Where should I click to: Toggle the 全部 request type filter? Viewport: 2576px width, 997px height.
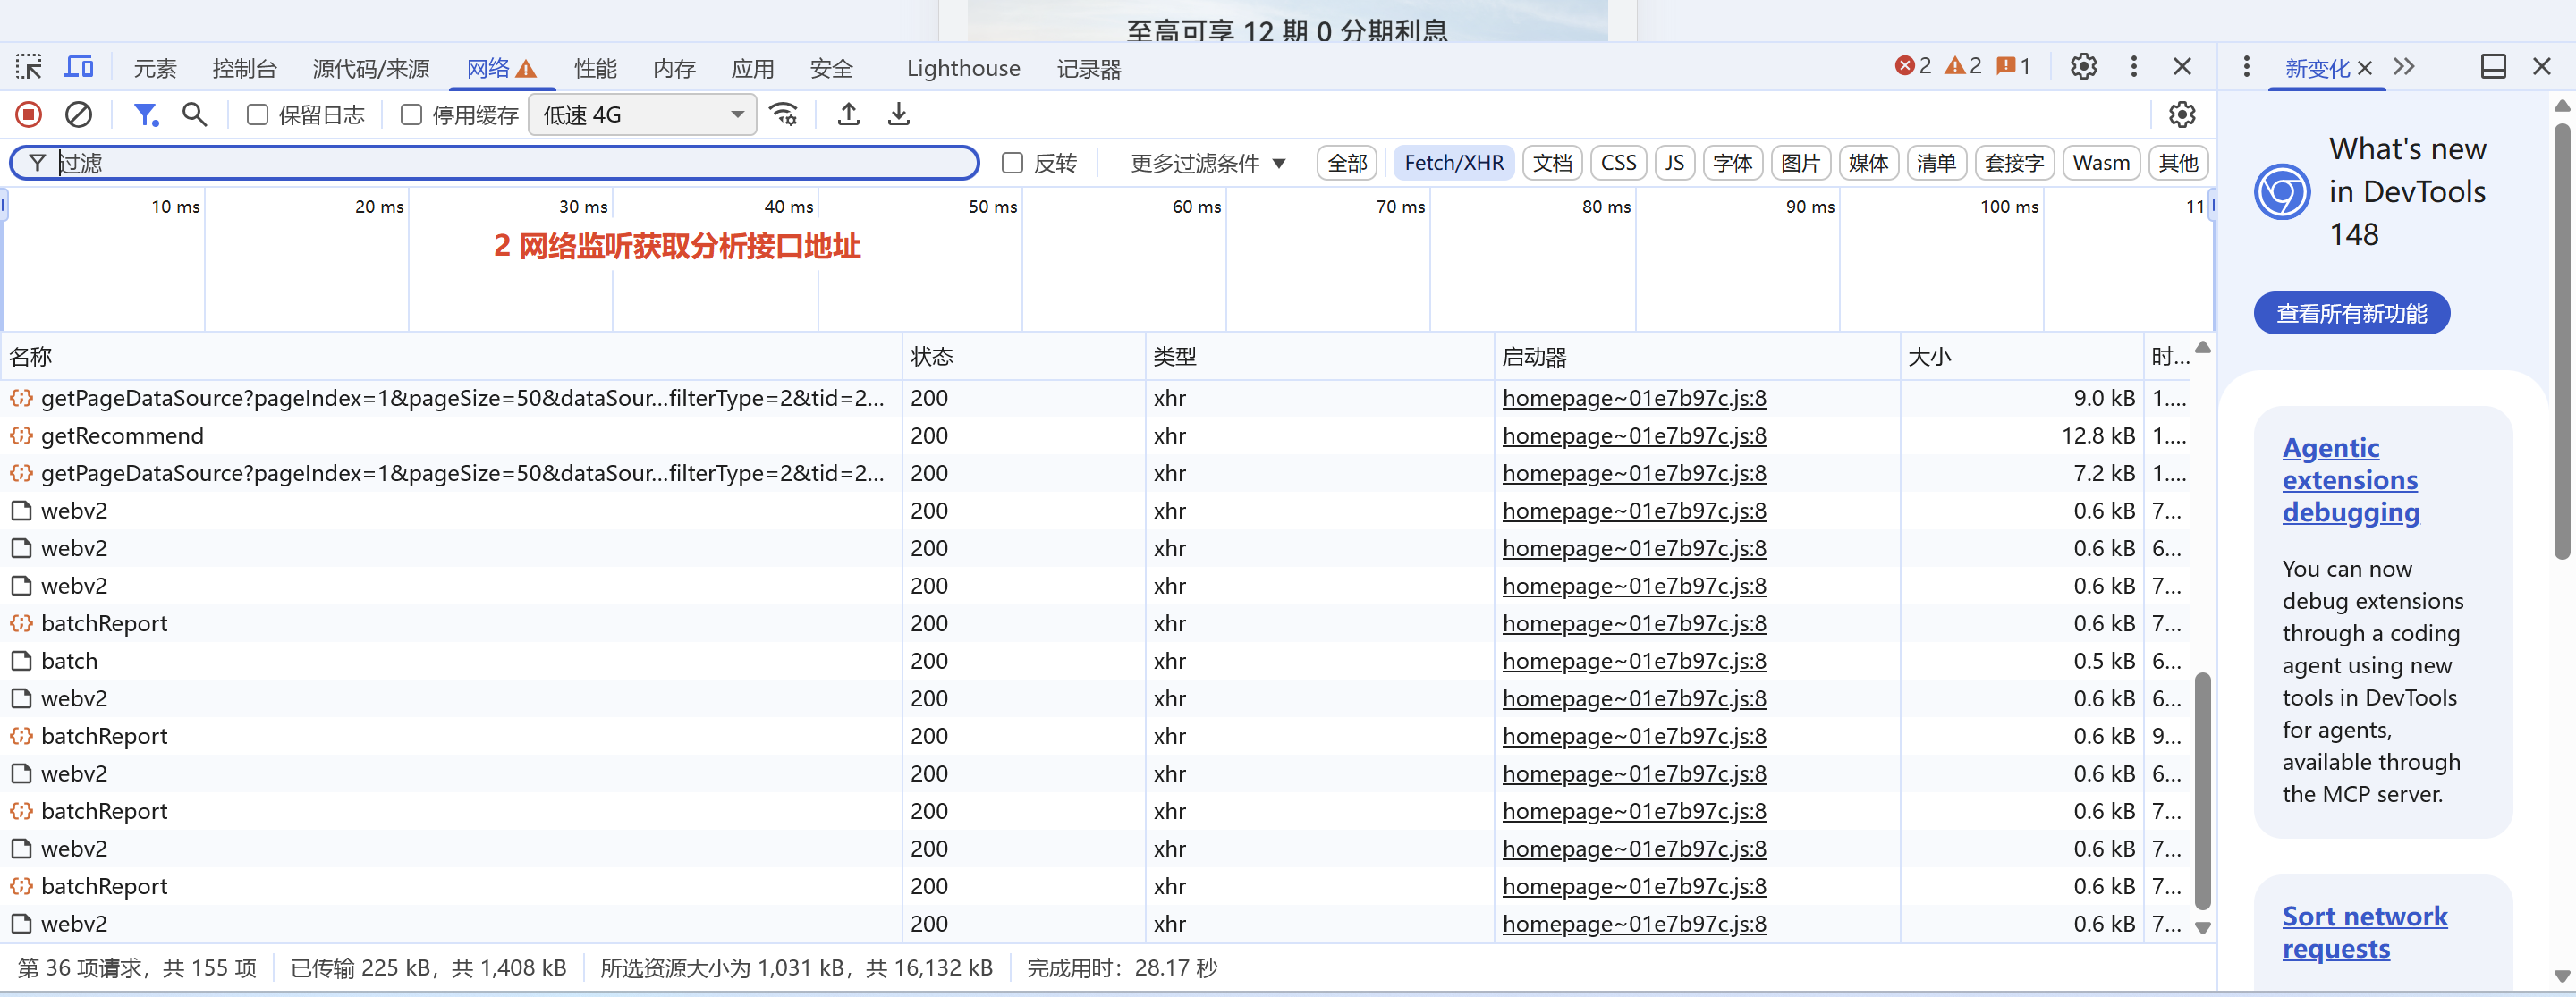(1348, 163)
